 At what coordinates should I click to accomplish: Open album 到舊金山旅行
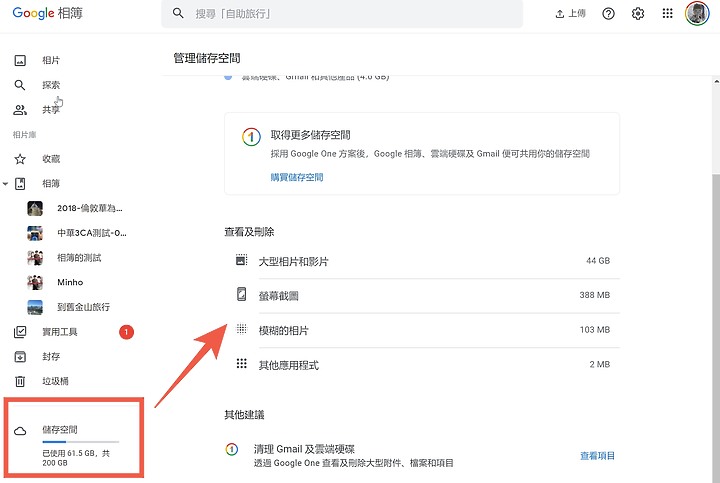click(x=83, y=307)
